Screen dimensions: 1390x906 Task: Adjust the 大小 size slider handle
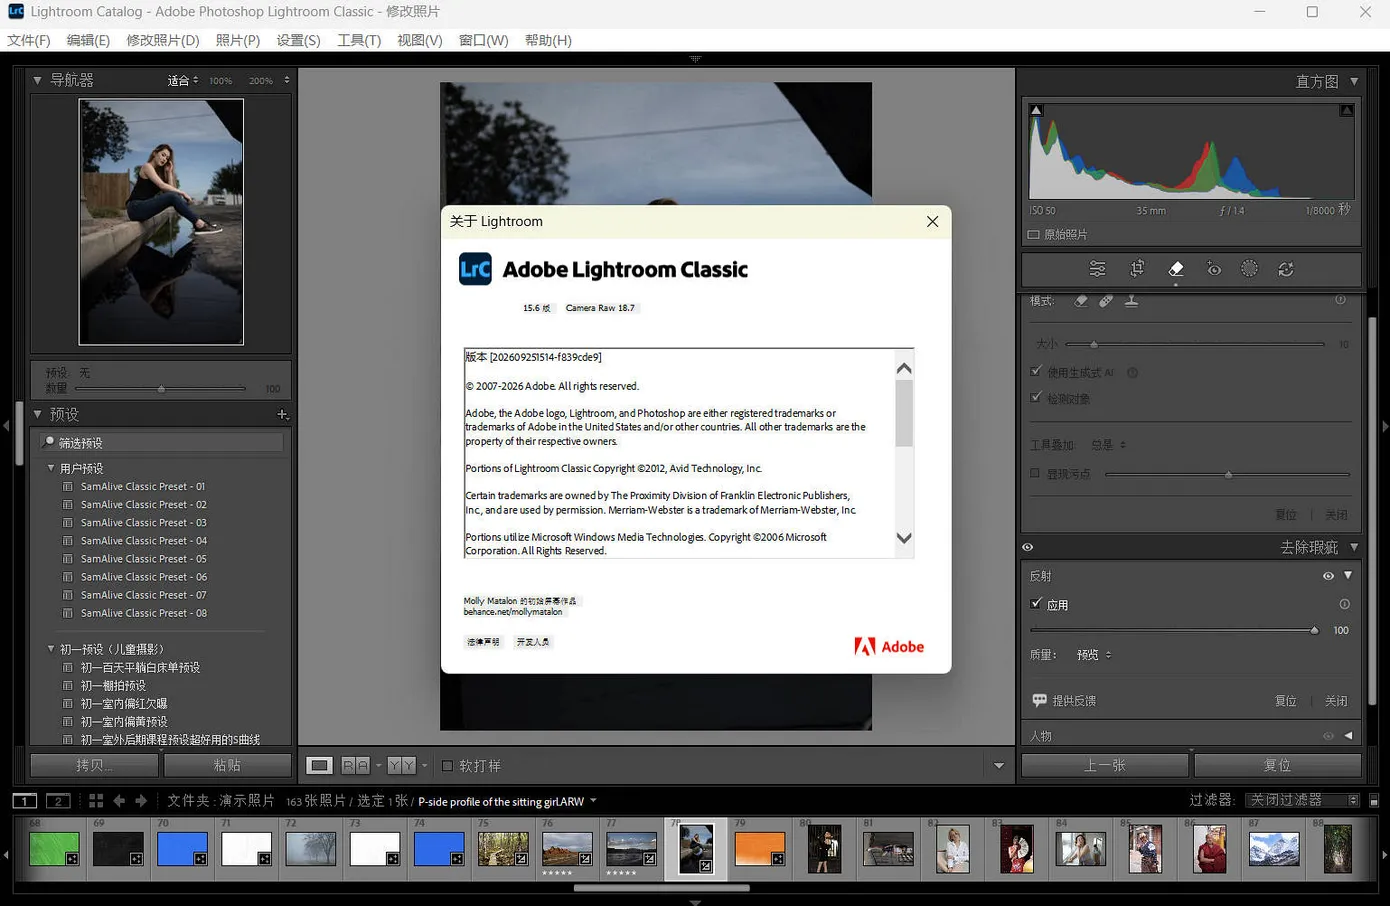click(1094, 344)
